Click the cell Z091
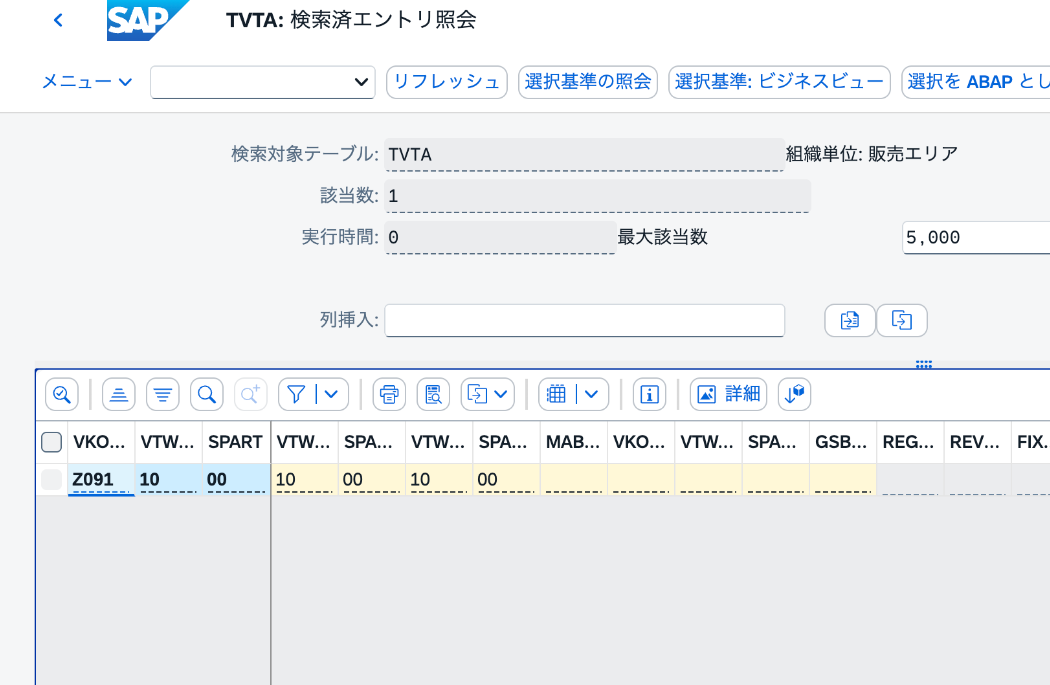Viewport: 1050px width, 685px height. point(100,479)
